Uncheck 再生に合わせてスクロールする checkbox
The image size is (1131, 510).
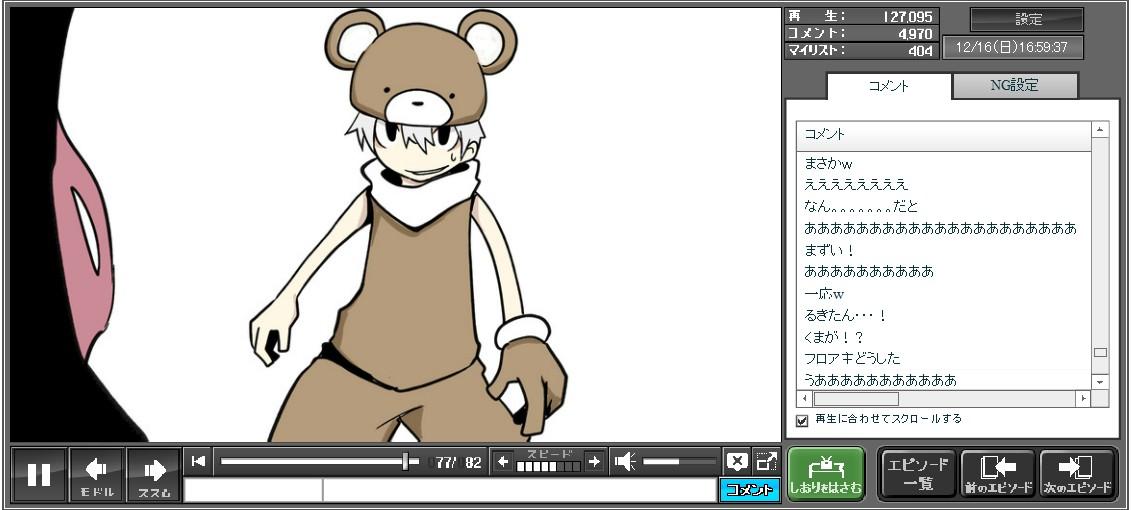click(x=802, y=420)
